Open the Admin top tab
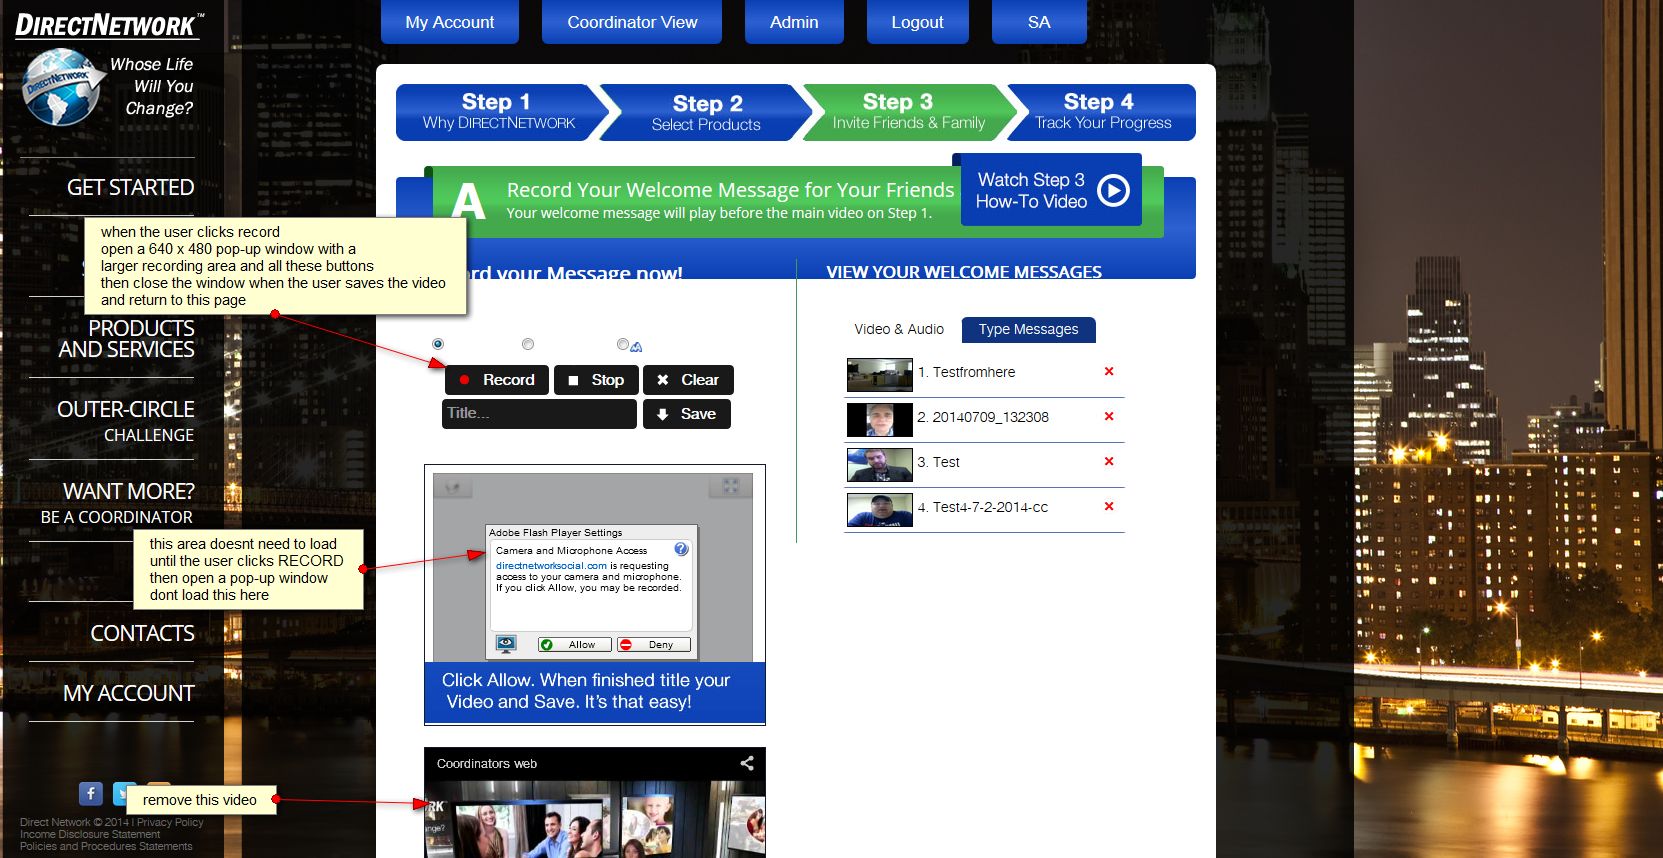The width and height of the screenshot is (1663, 858). click(x=794, y=22)
